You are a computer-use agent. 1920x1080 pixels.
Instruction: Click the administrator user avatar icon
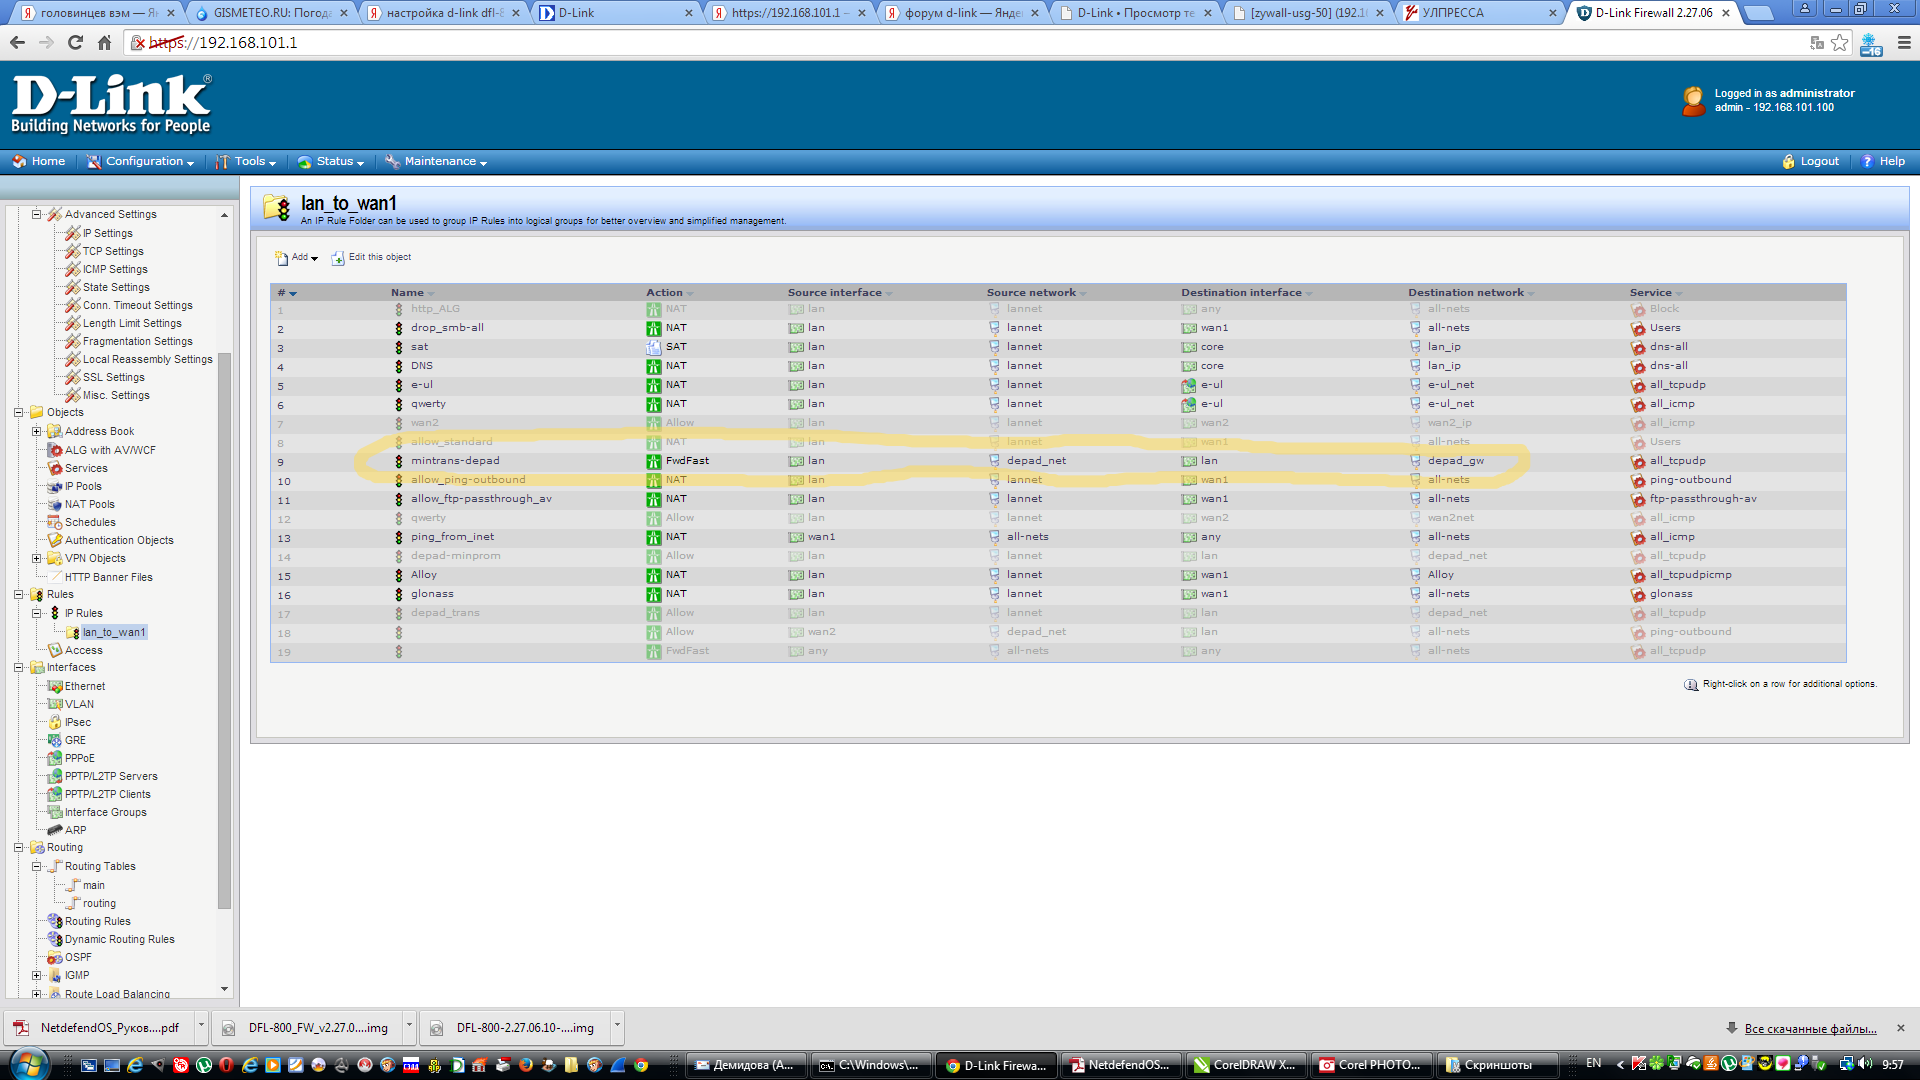(1693, 100)
